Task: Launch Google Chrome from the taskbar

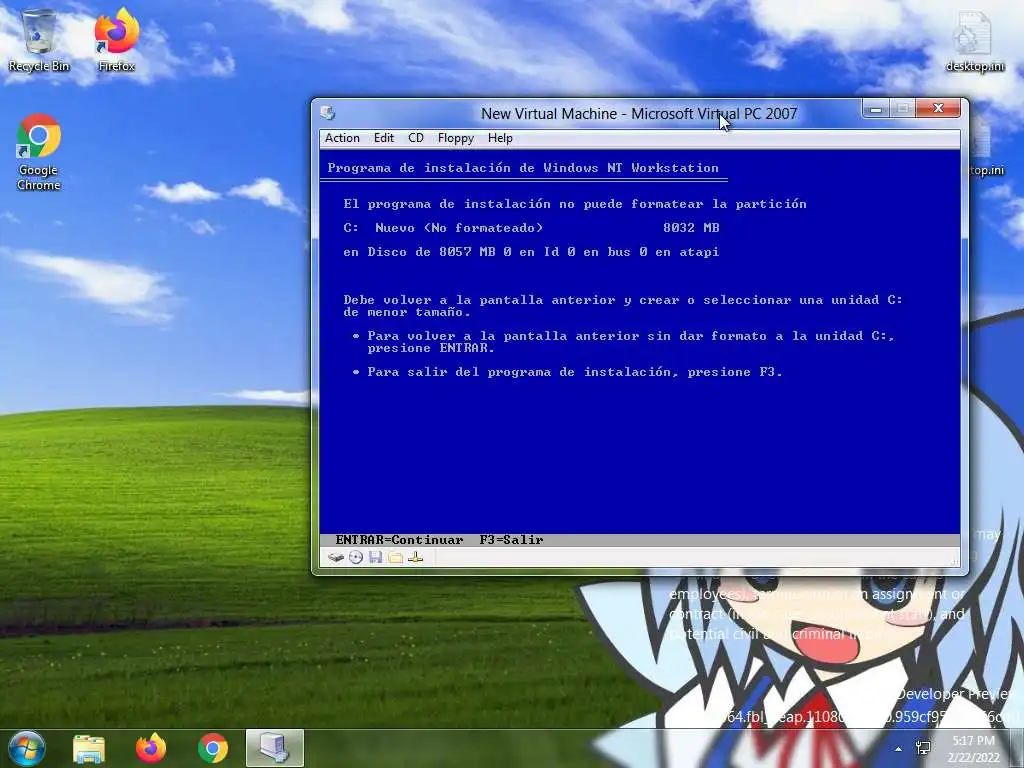Action: pos(213,748)
